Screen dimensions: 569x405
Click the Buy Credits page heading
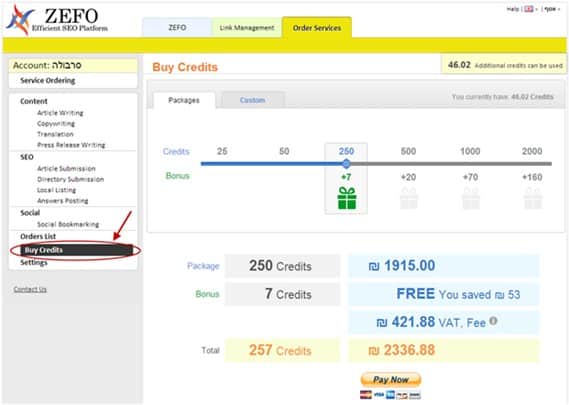click(185, 67)
